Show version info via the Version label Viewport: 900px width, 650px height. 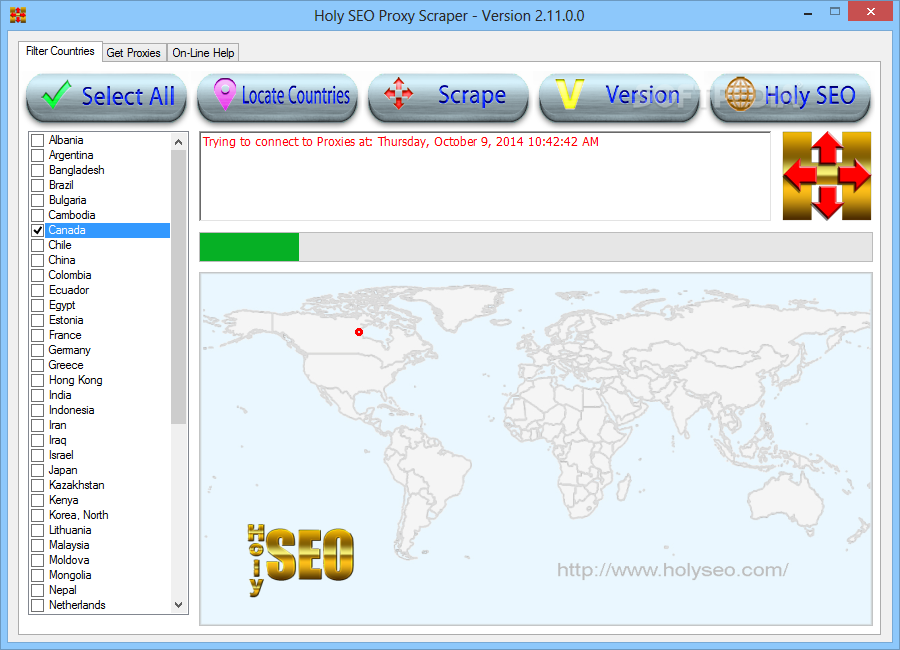(x=642, y=95)
